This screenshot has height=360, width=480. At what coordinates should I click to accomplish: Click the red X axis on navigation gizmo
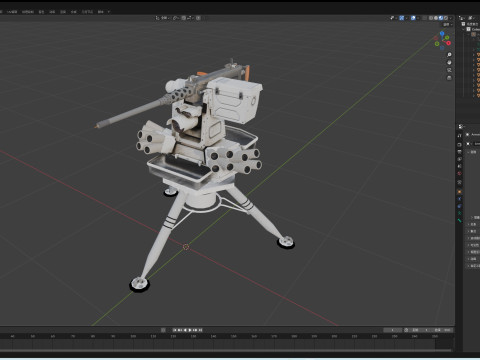(x=449, y=43)
